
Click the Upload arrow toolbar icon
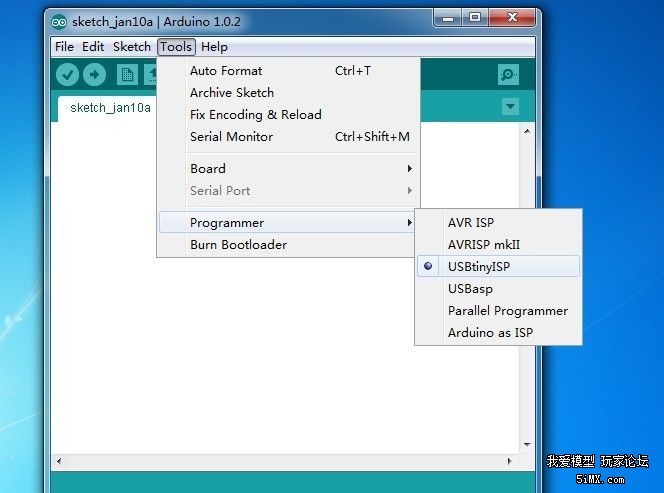[94, 75]
